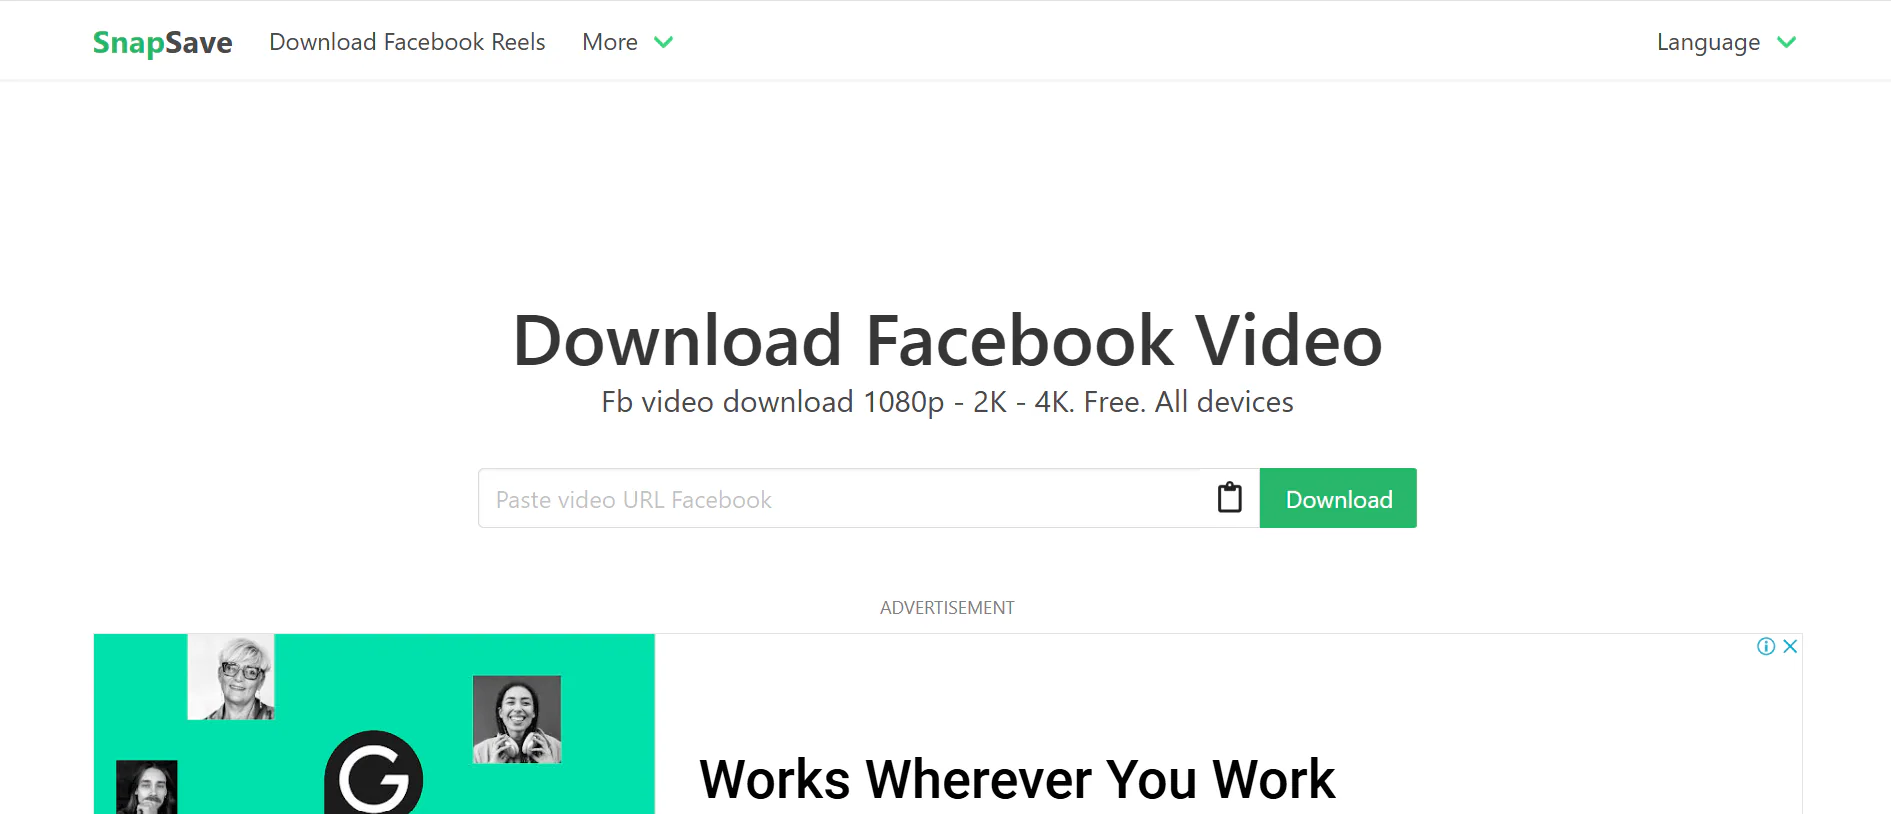The image size is (1891, 814).
Task: Click the ad info icon
Action: [1766, 646]
